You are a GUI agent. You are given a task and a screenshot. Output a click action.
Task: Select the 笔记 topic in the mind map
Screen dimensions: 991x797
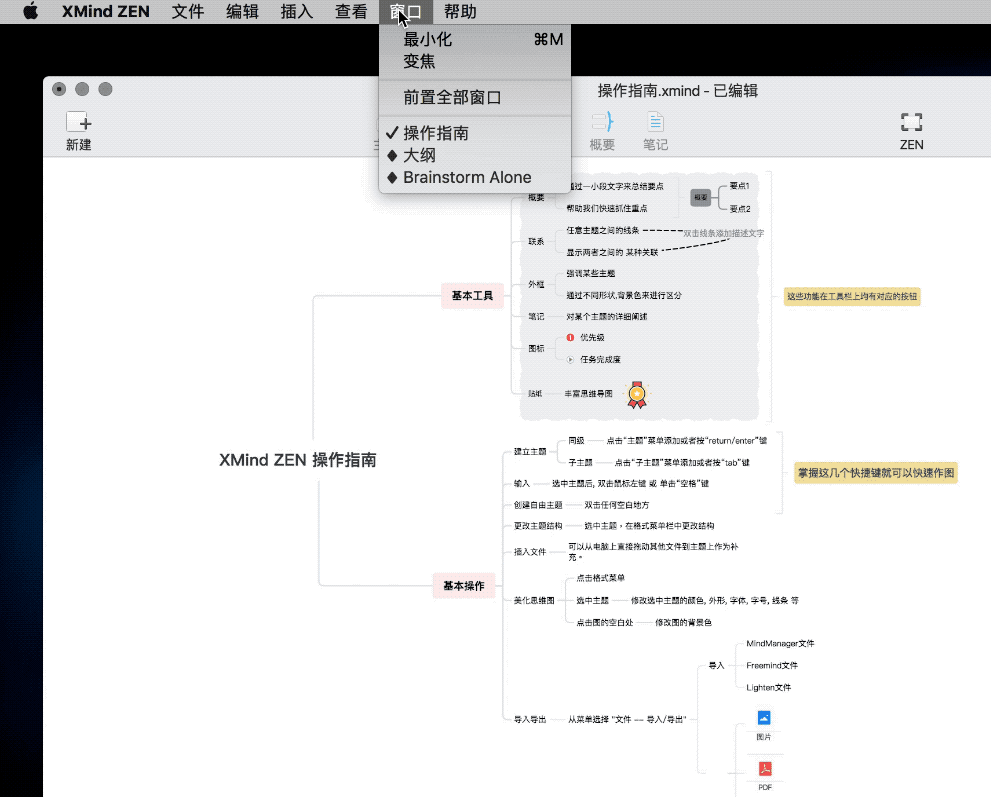[x=536, y=317]
